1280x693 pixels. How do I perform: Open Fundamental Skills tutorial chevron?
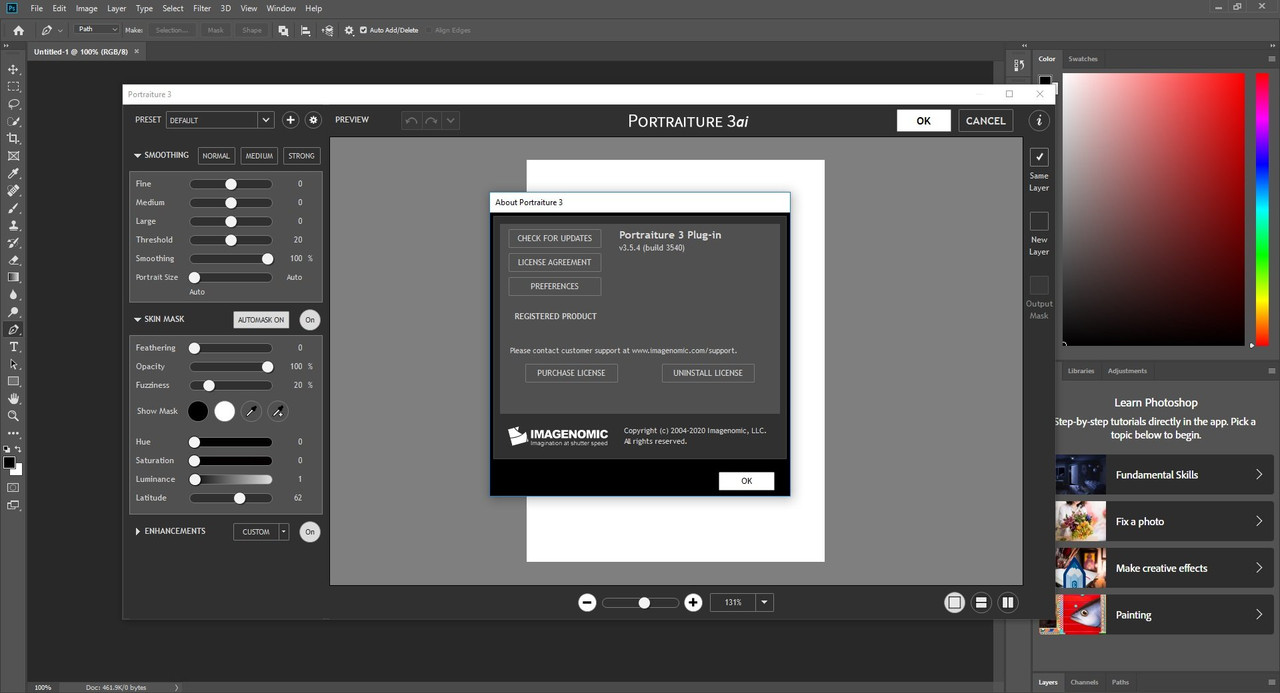tap(1259, 475)
